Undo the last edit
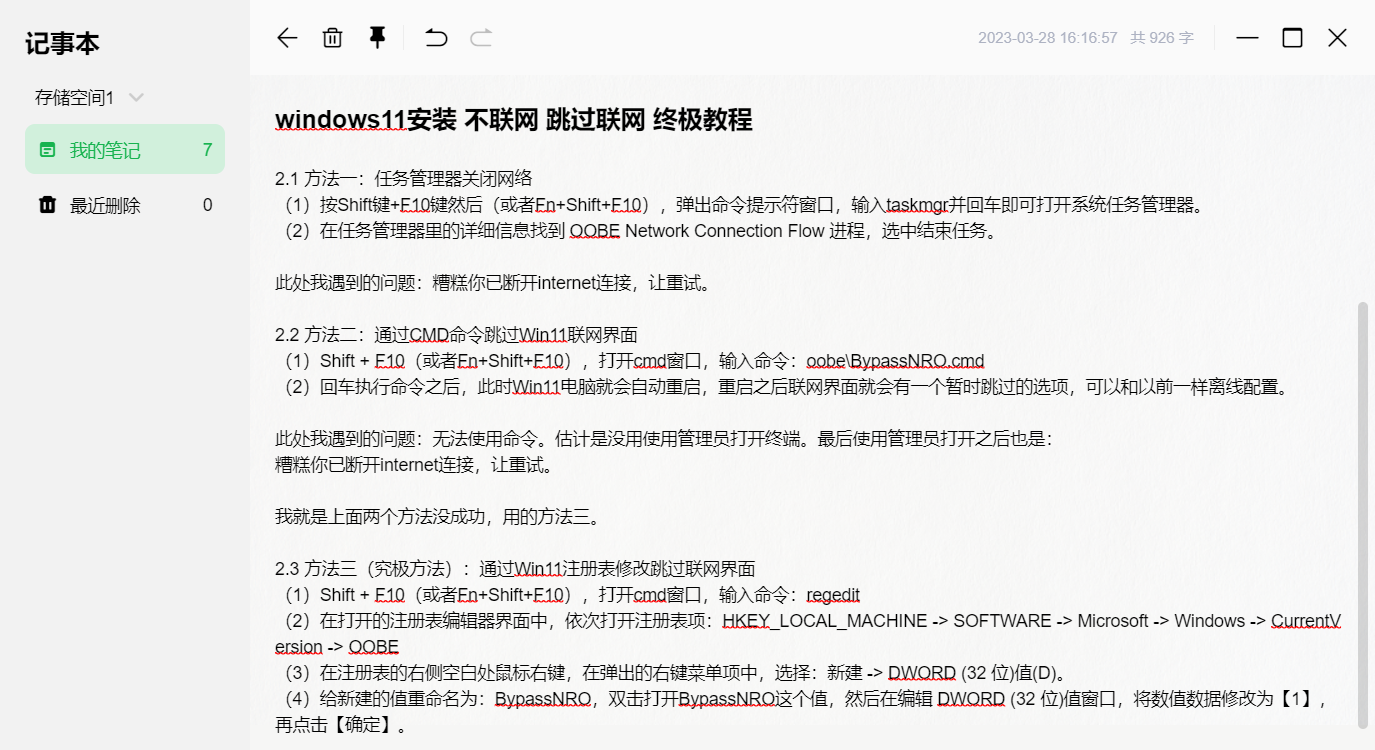The height and width of the screenshot is (750, 1375). point(436,38)
